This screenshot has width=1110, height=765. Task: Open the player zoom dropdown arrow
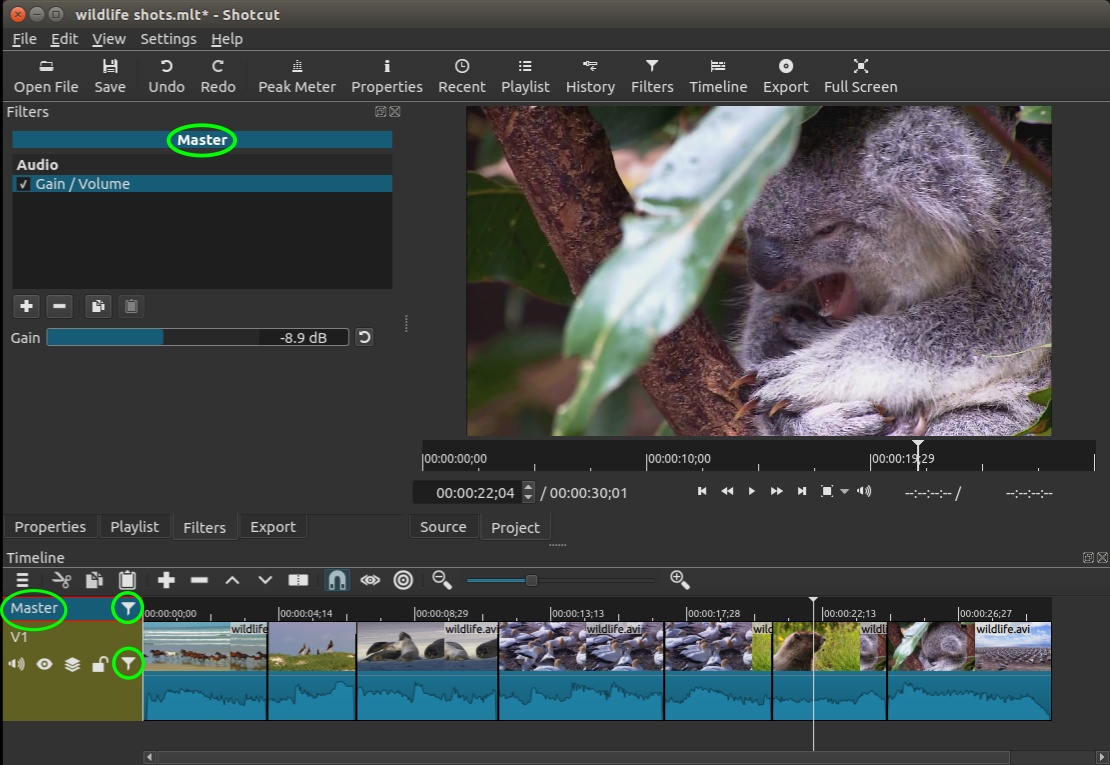844,492
